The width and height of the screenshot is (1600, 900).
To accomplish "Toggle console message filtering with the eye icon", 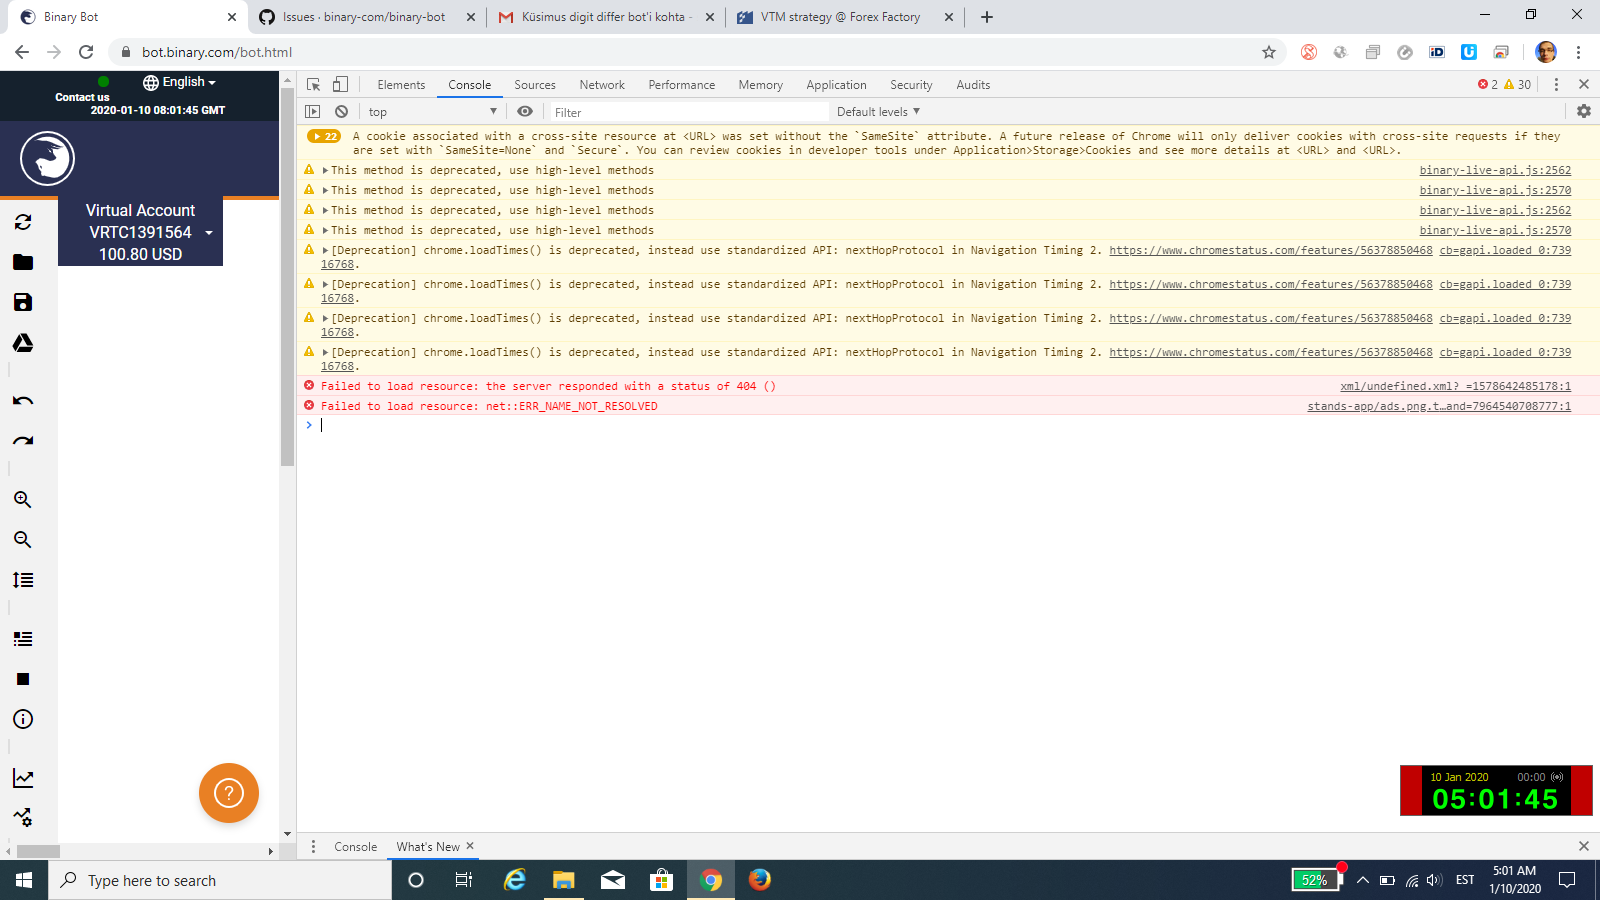I will [x=525, y=111].
